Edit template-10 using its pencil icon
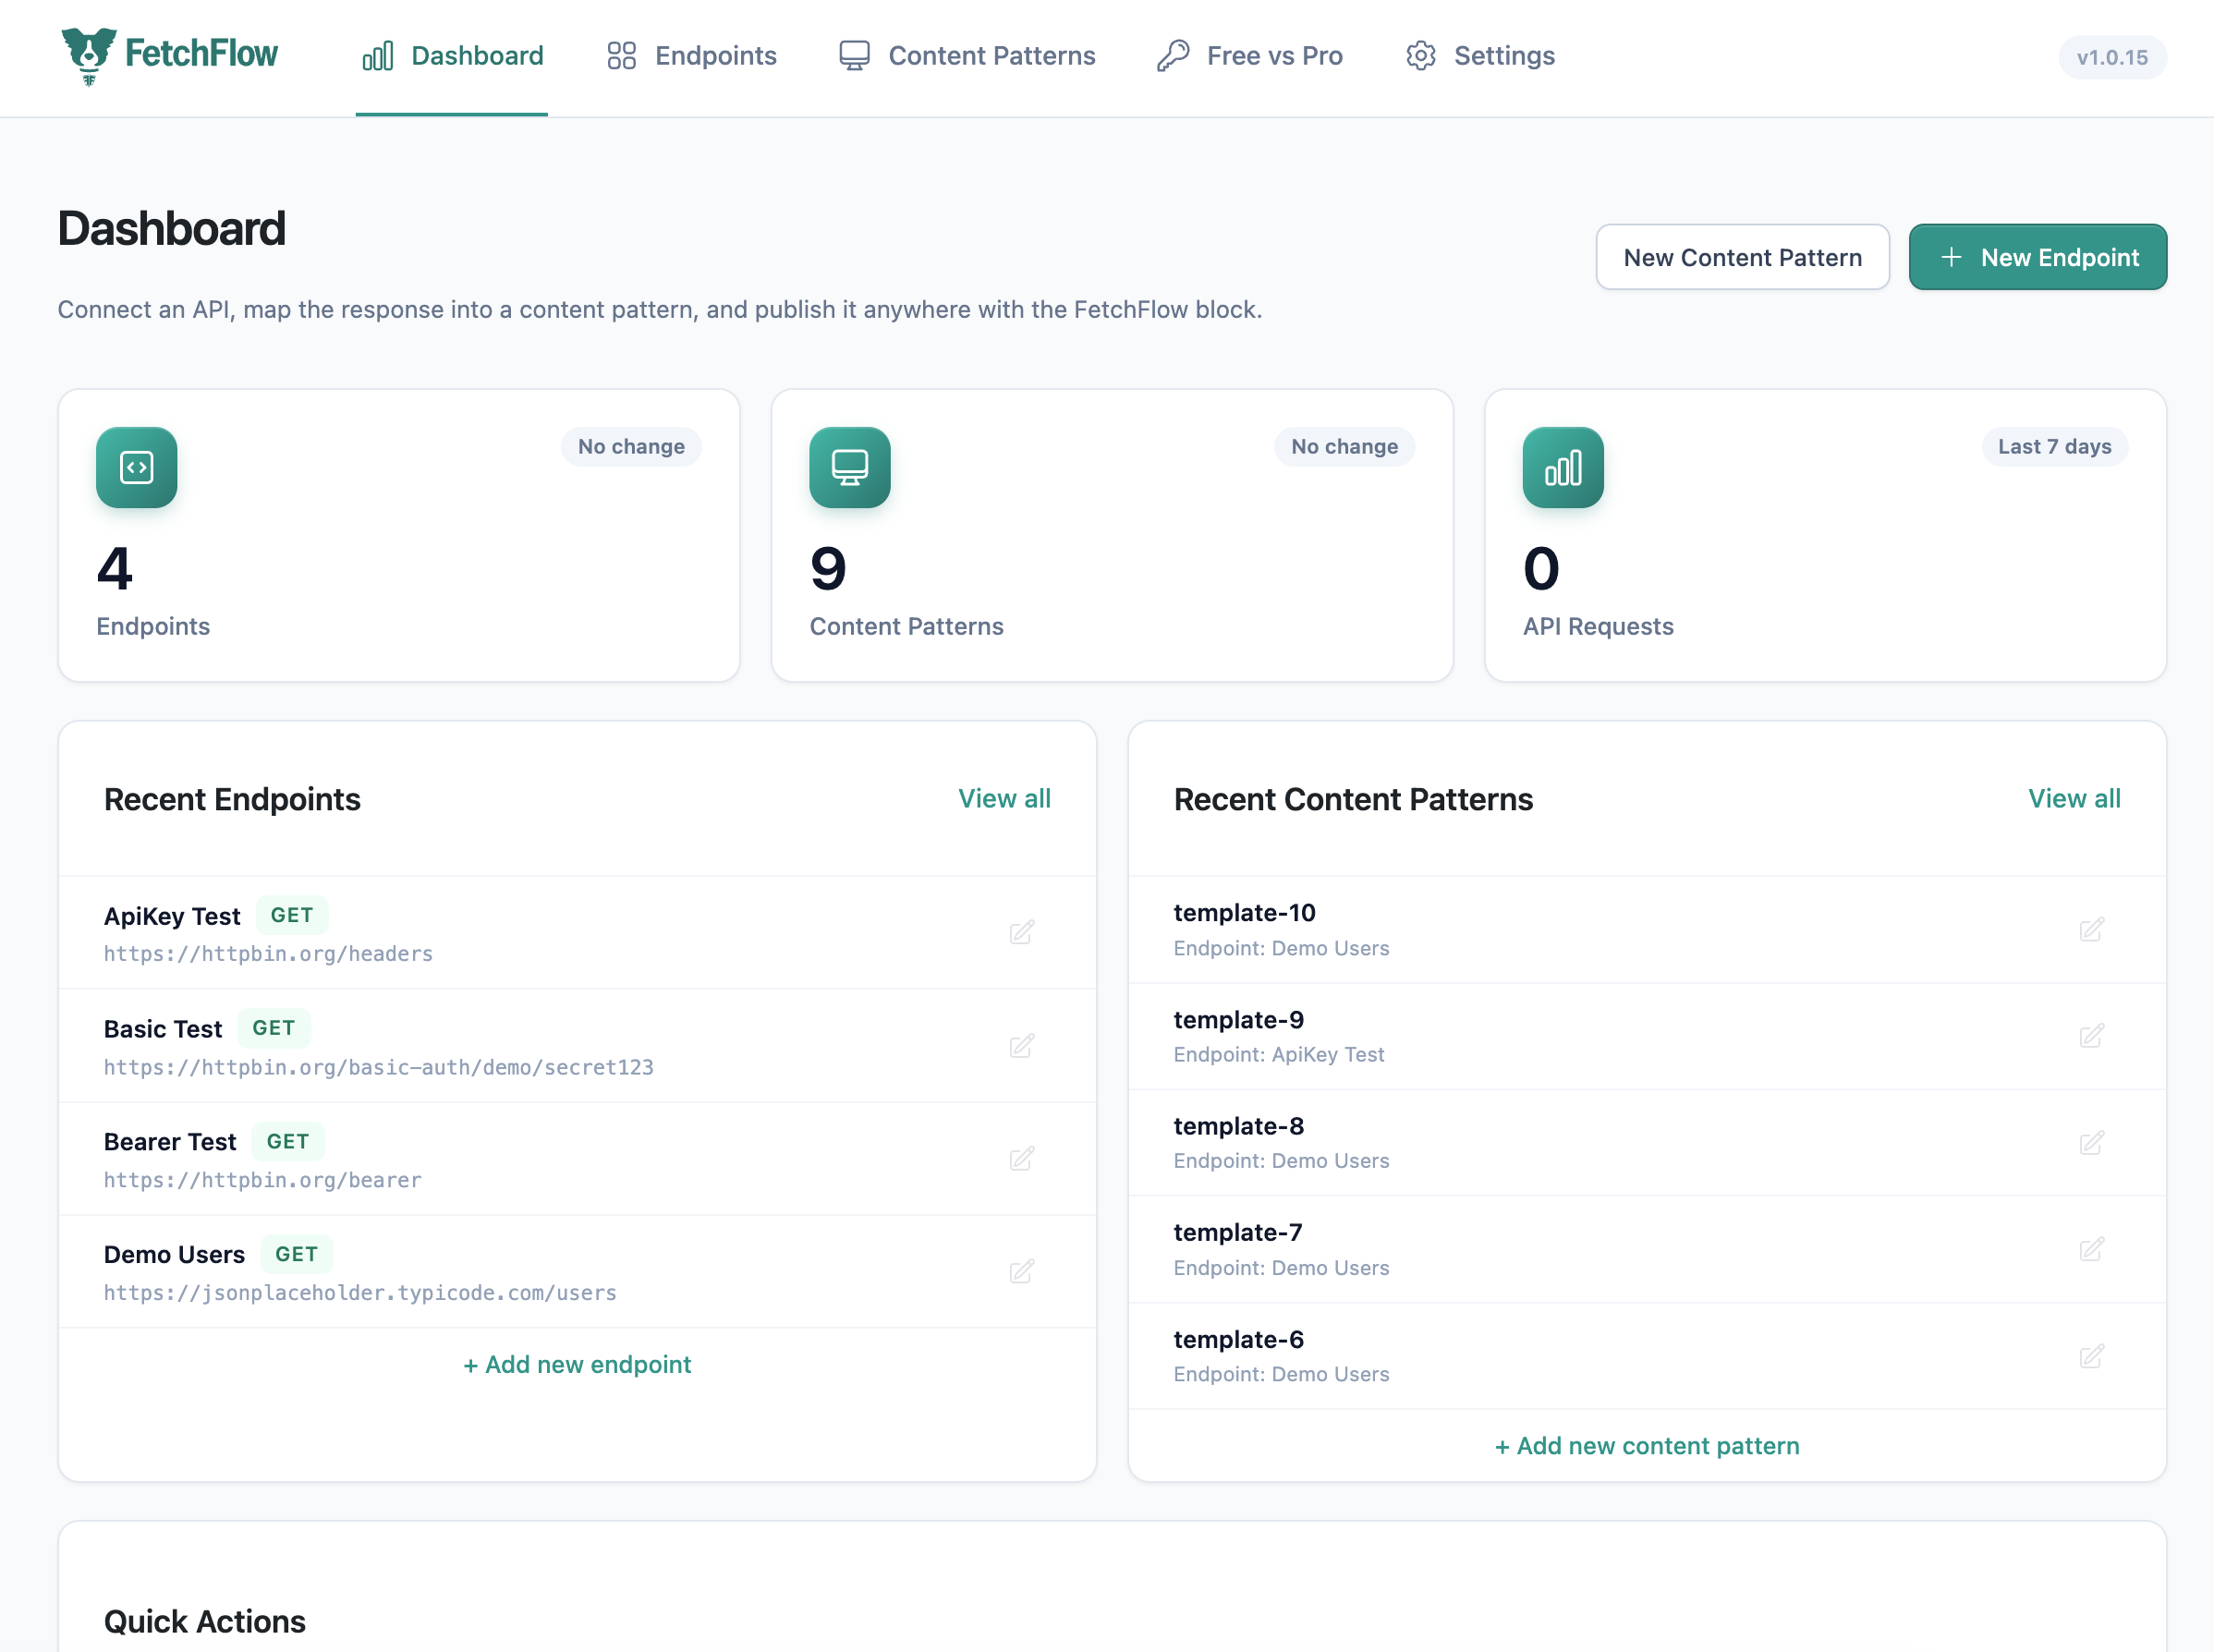This screenshot has width=2214, height=1652. pos(2091,929)
